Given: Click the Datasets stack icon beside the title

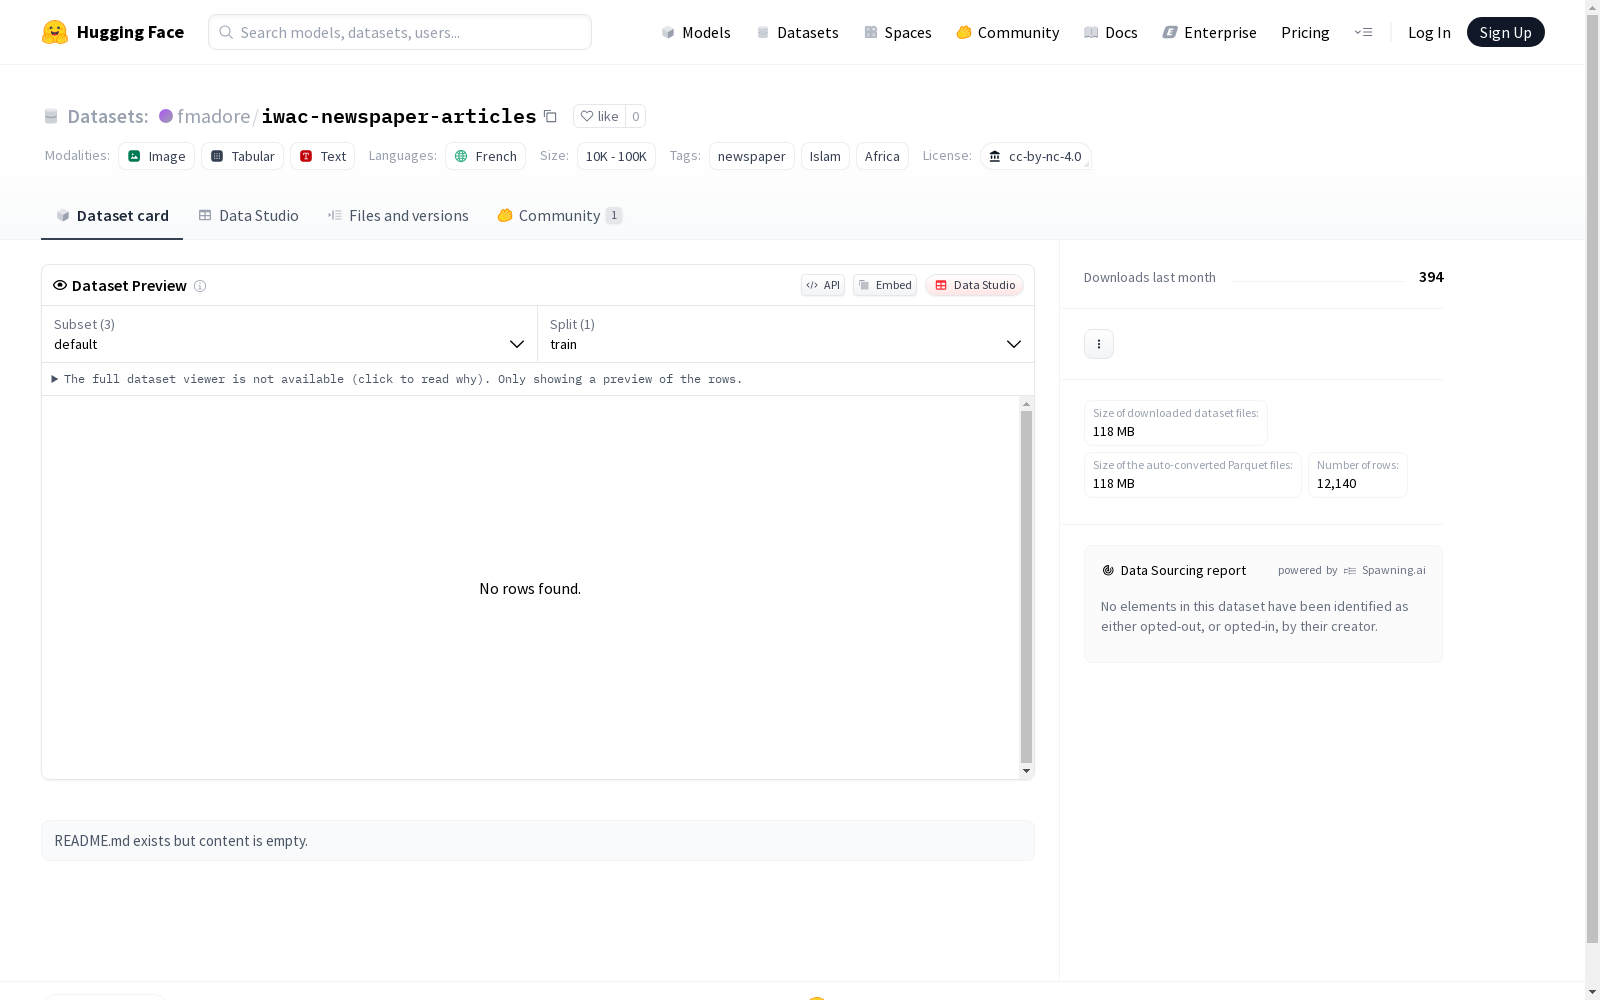Looking at the screenshot, I should coord(51,116).
